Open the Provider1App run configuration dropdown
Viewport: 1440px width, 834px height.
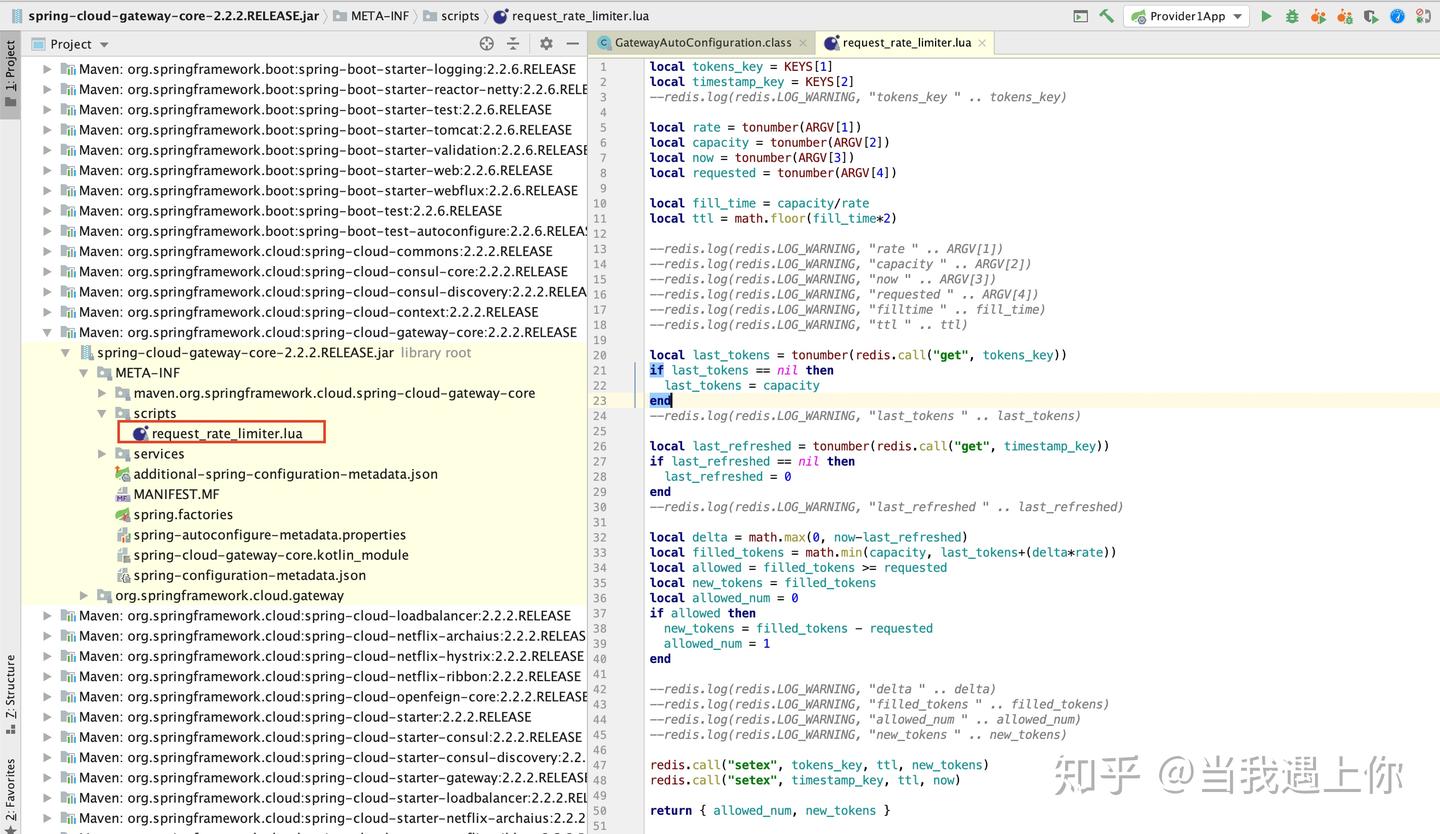tap(1186, 16)
